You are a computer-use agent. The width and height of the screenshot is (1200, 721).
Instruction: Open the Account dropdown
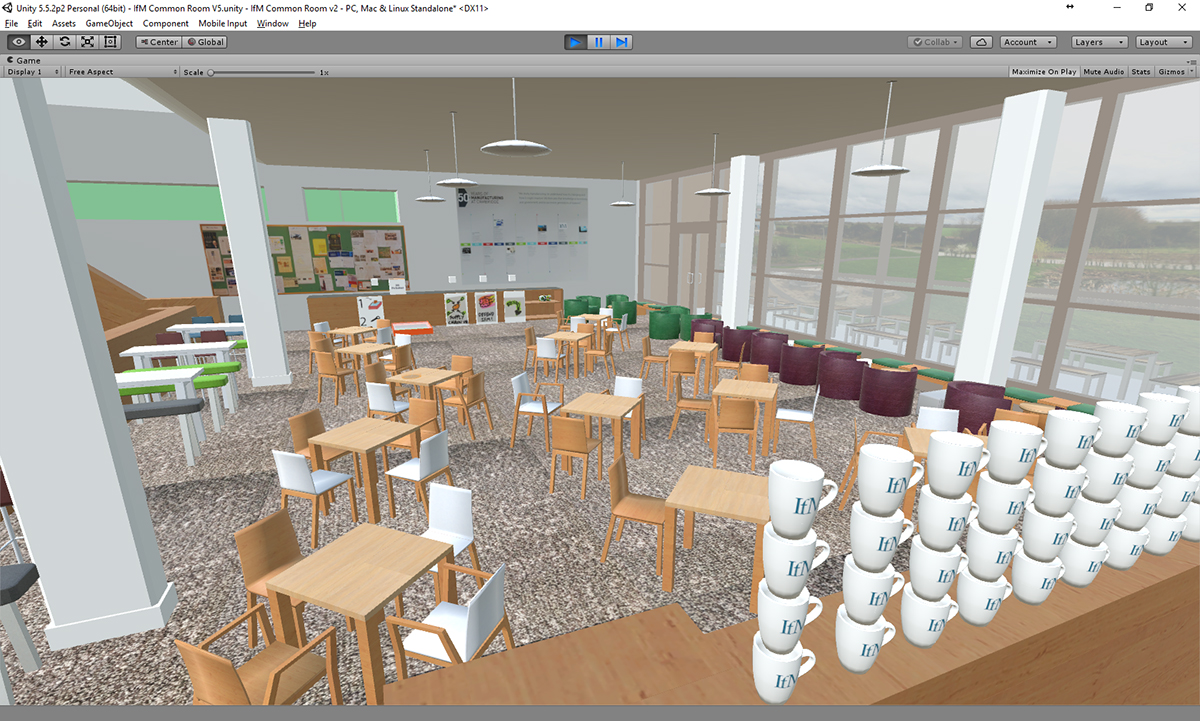[x=1028, y=42]
